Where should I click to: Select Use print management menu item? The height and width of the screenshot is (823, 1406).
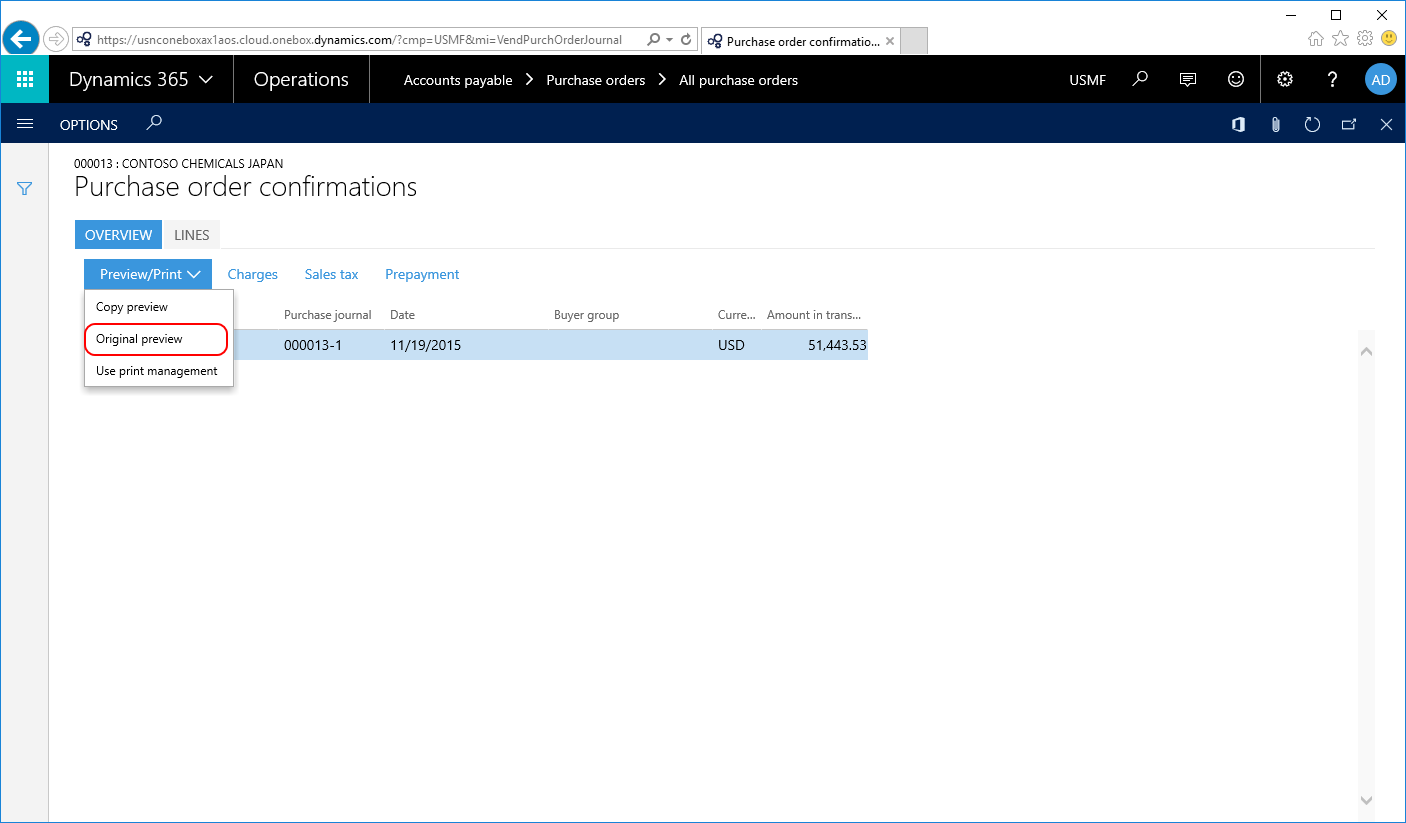[x=159, y=371]
